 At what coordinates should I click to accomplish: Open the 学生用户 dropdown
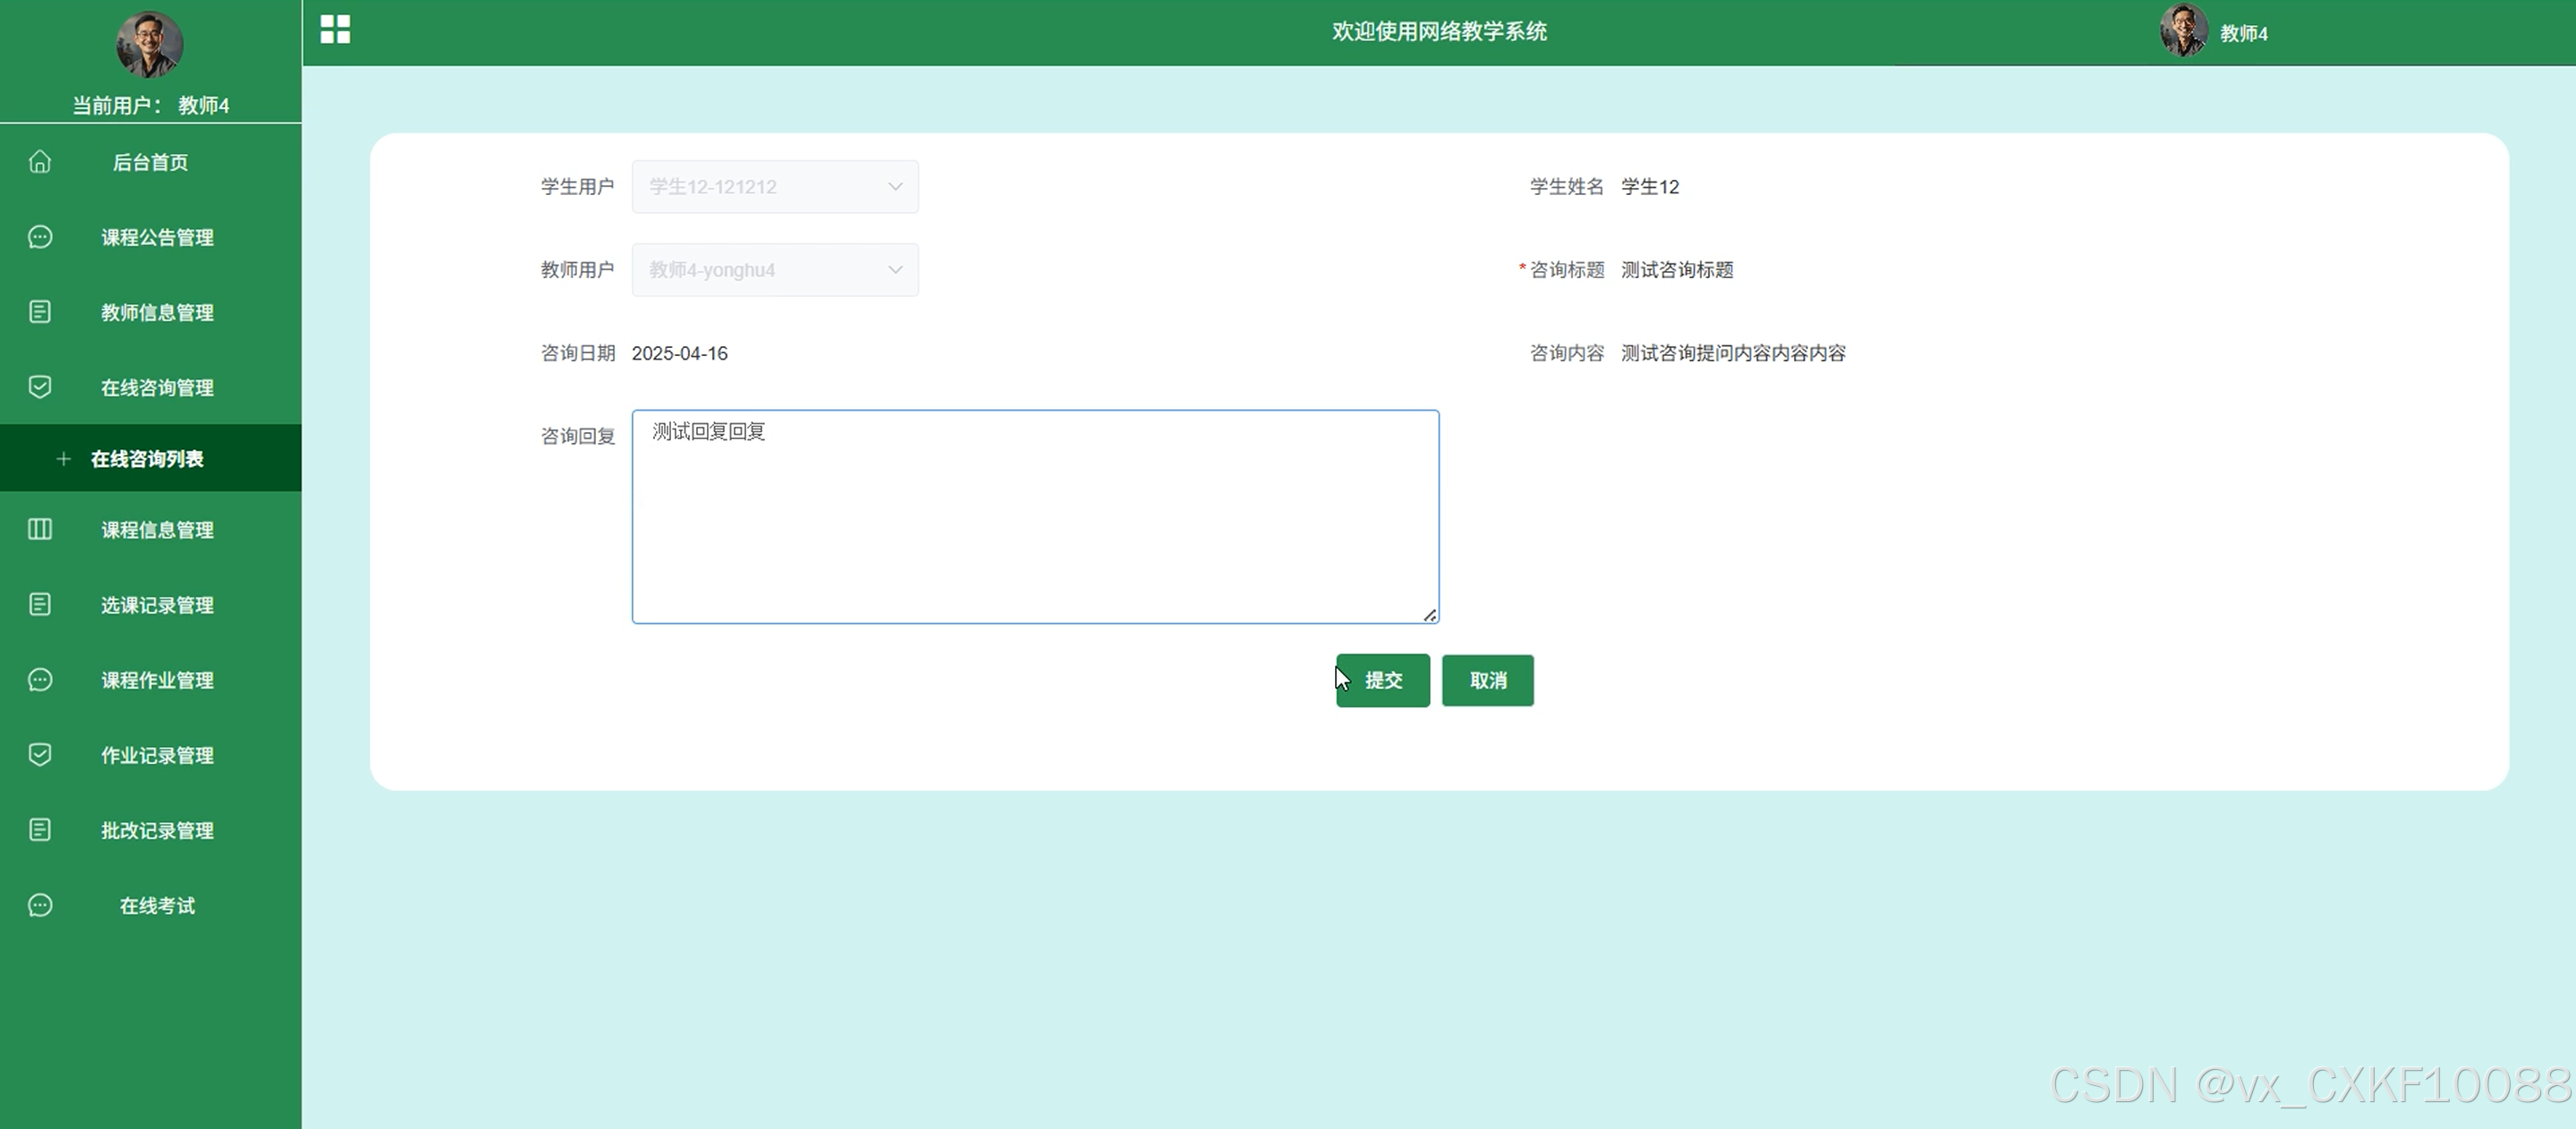coord(774,186)
